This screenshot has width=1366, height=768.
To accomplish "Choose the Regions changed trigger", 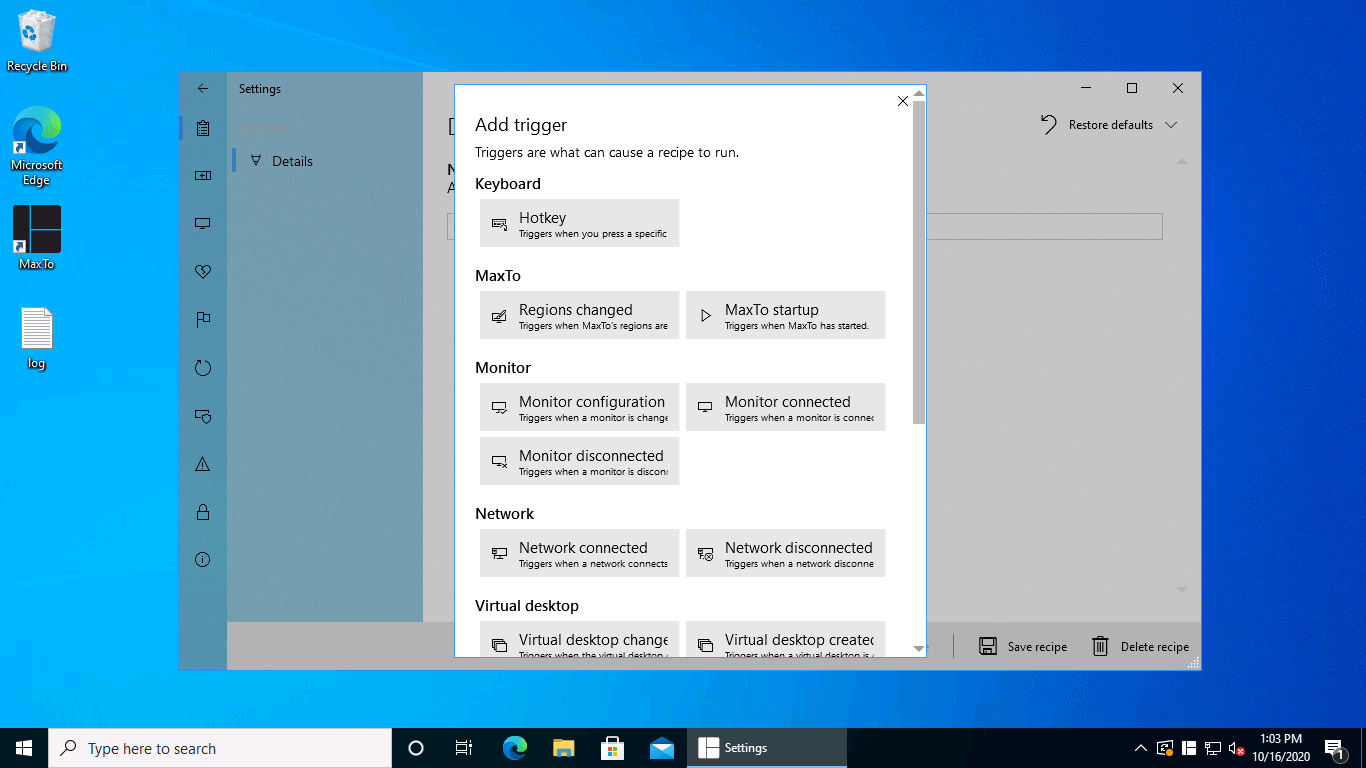I will pos(579,315).
